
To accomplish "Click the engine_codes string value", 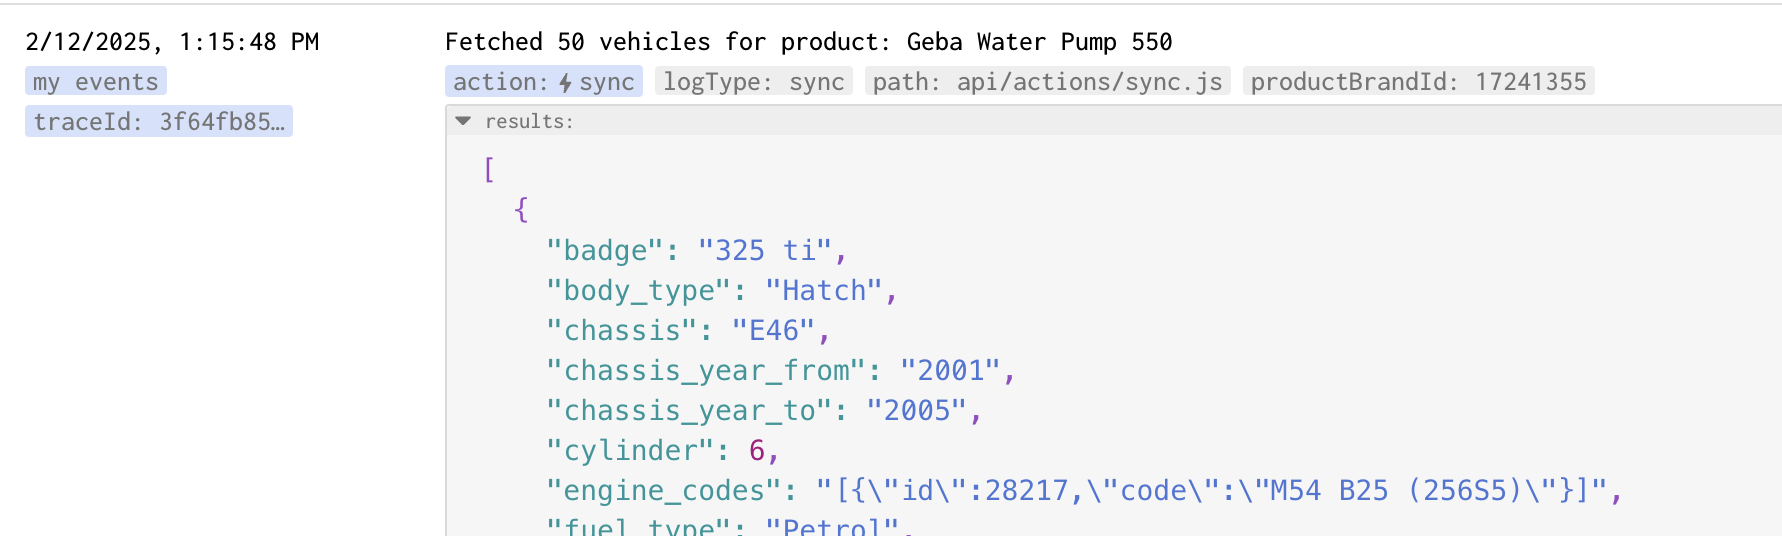I will click(1211, 490).
